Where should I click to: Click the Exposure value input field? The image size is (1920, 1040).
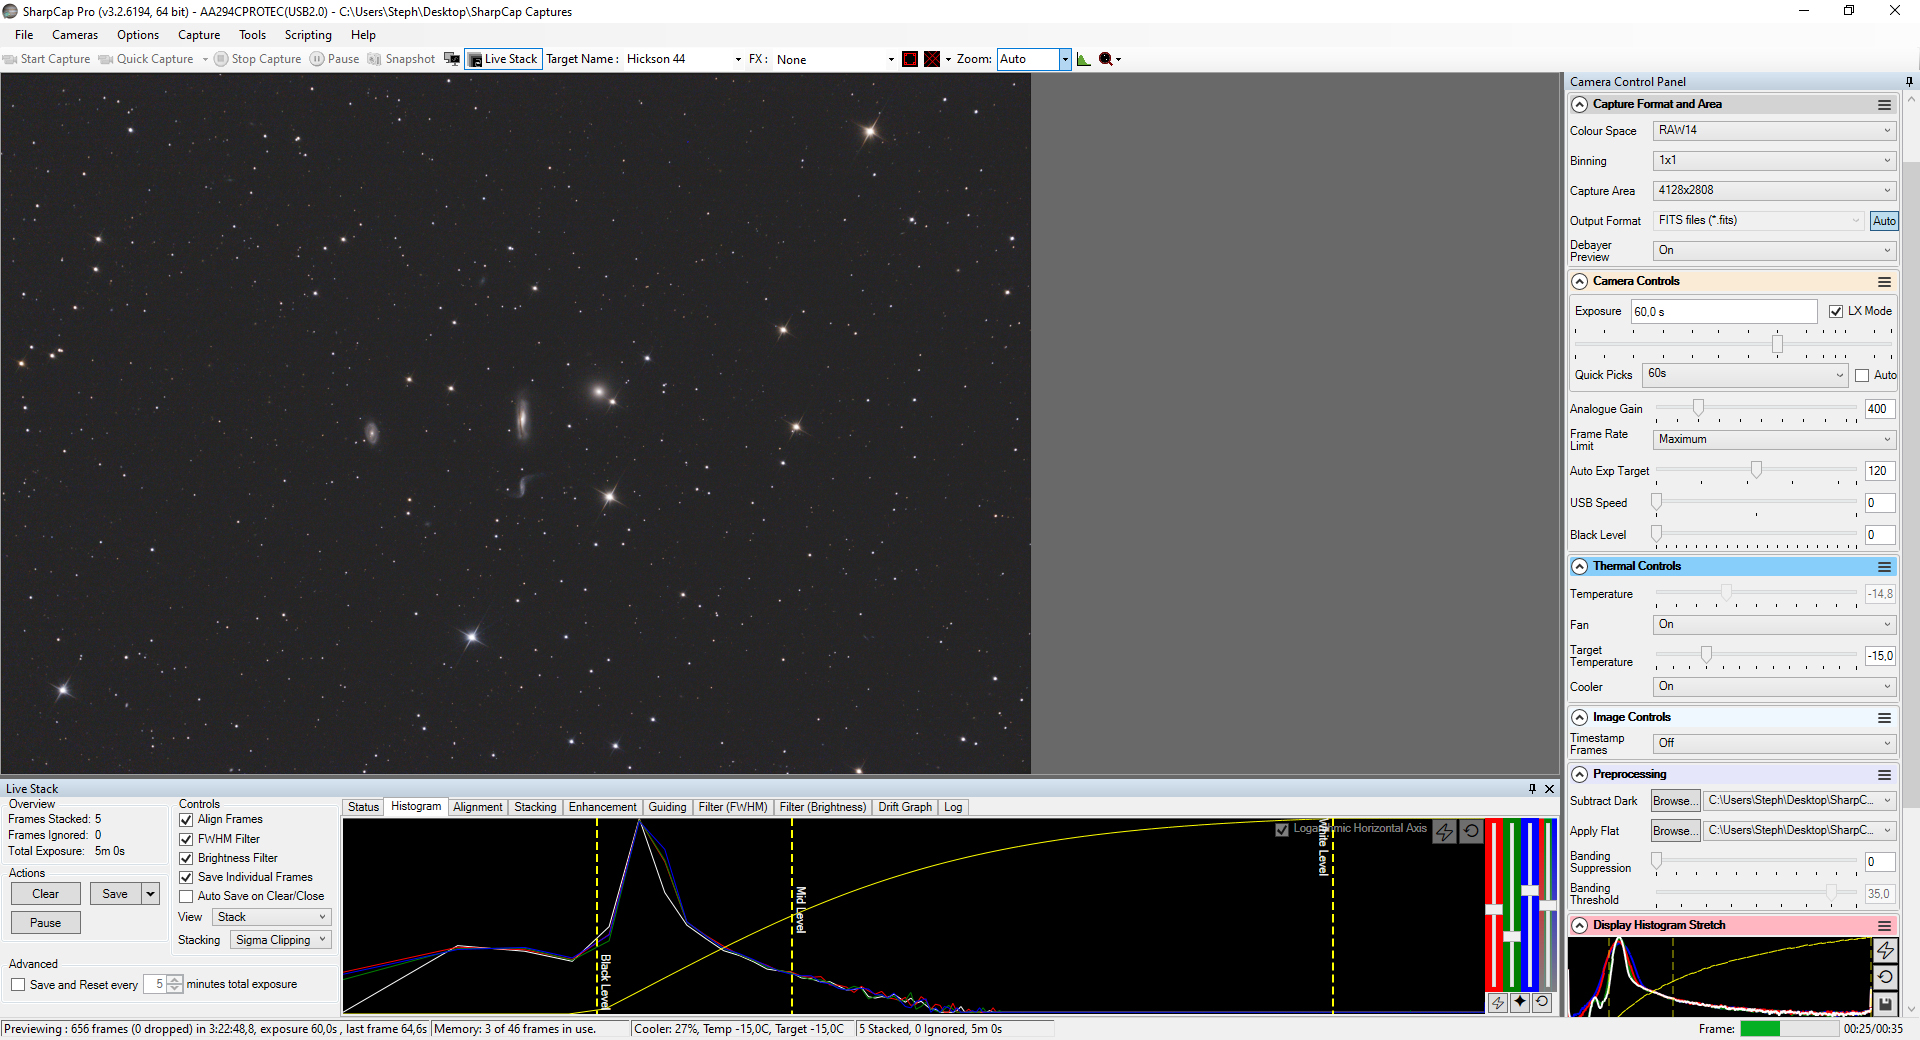point(1724,311)
